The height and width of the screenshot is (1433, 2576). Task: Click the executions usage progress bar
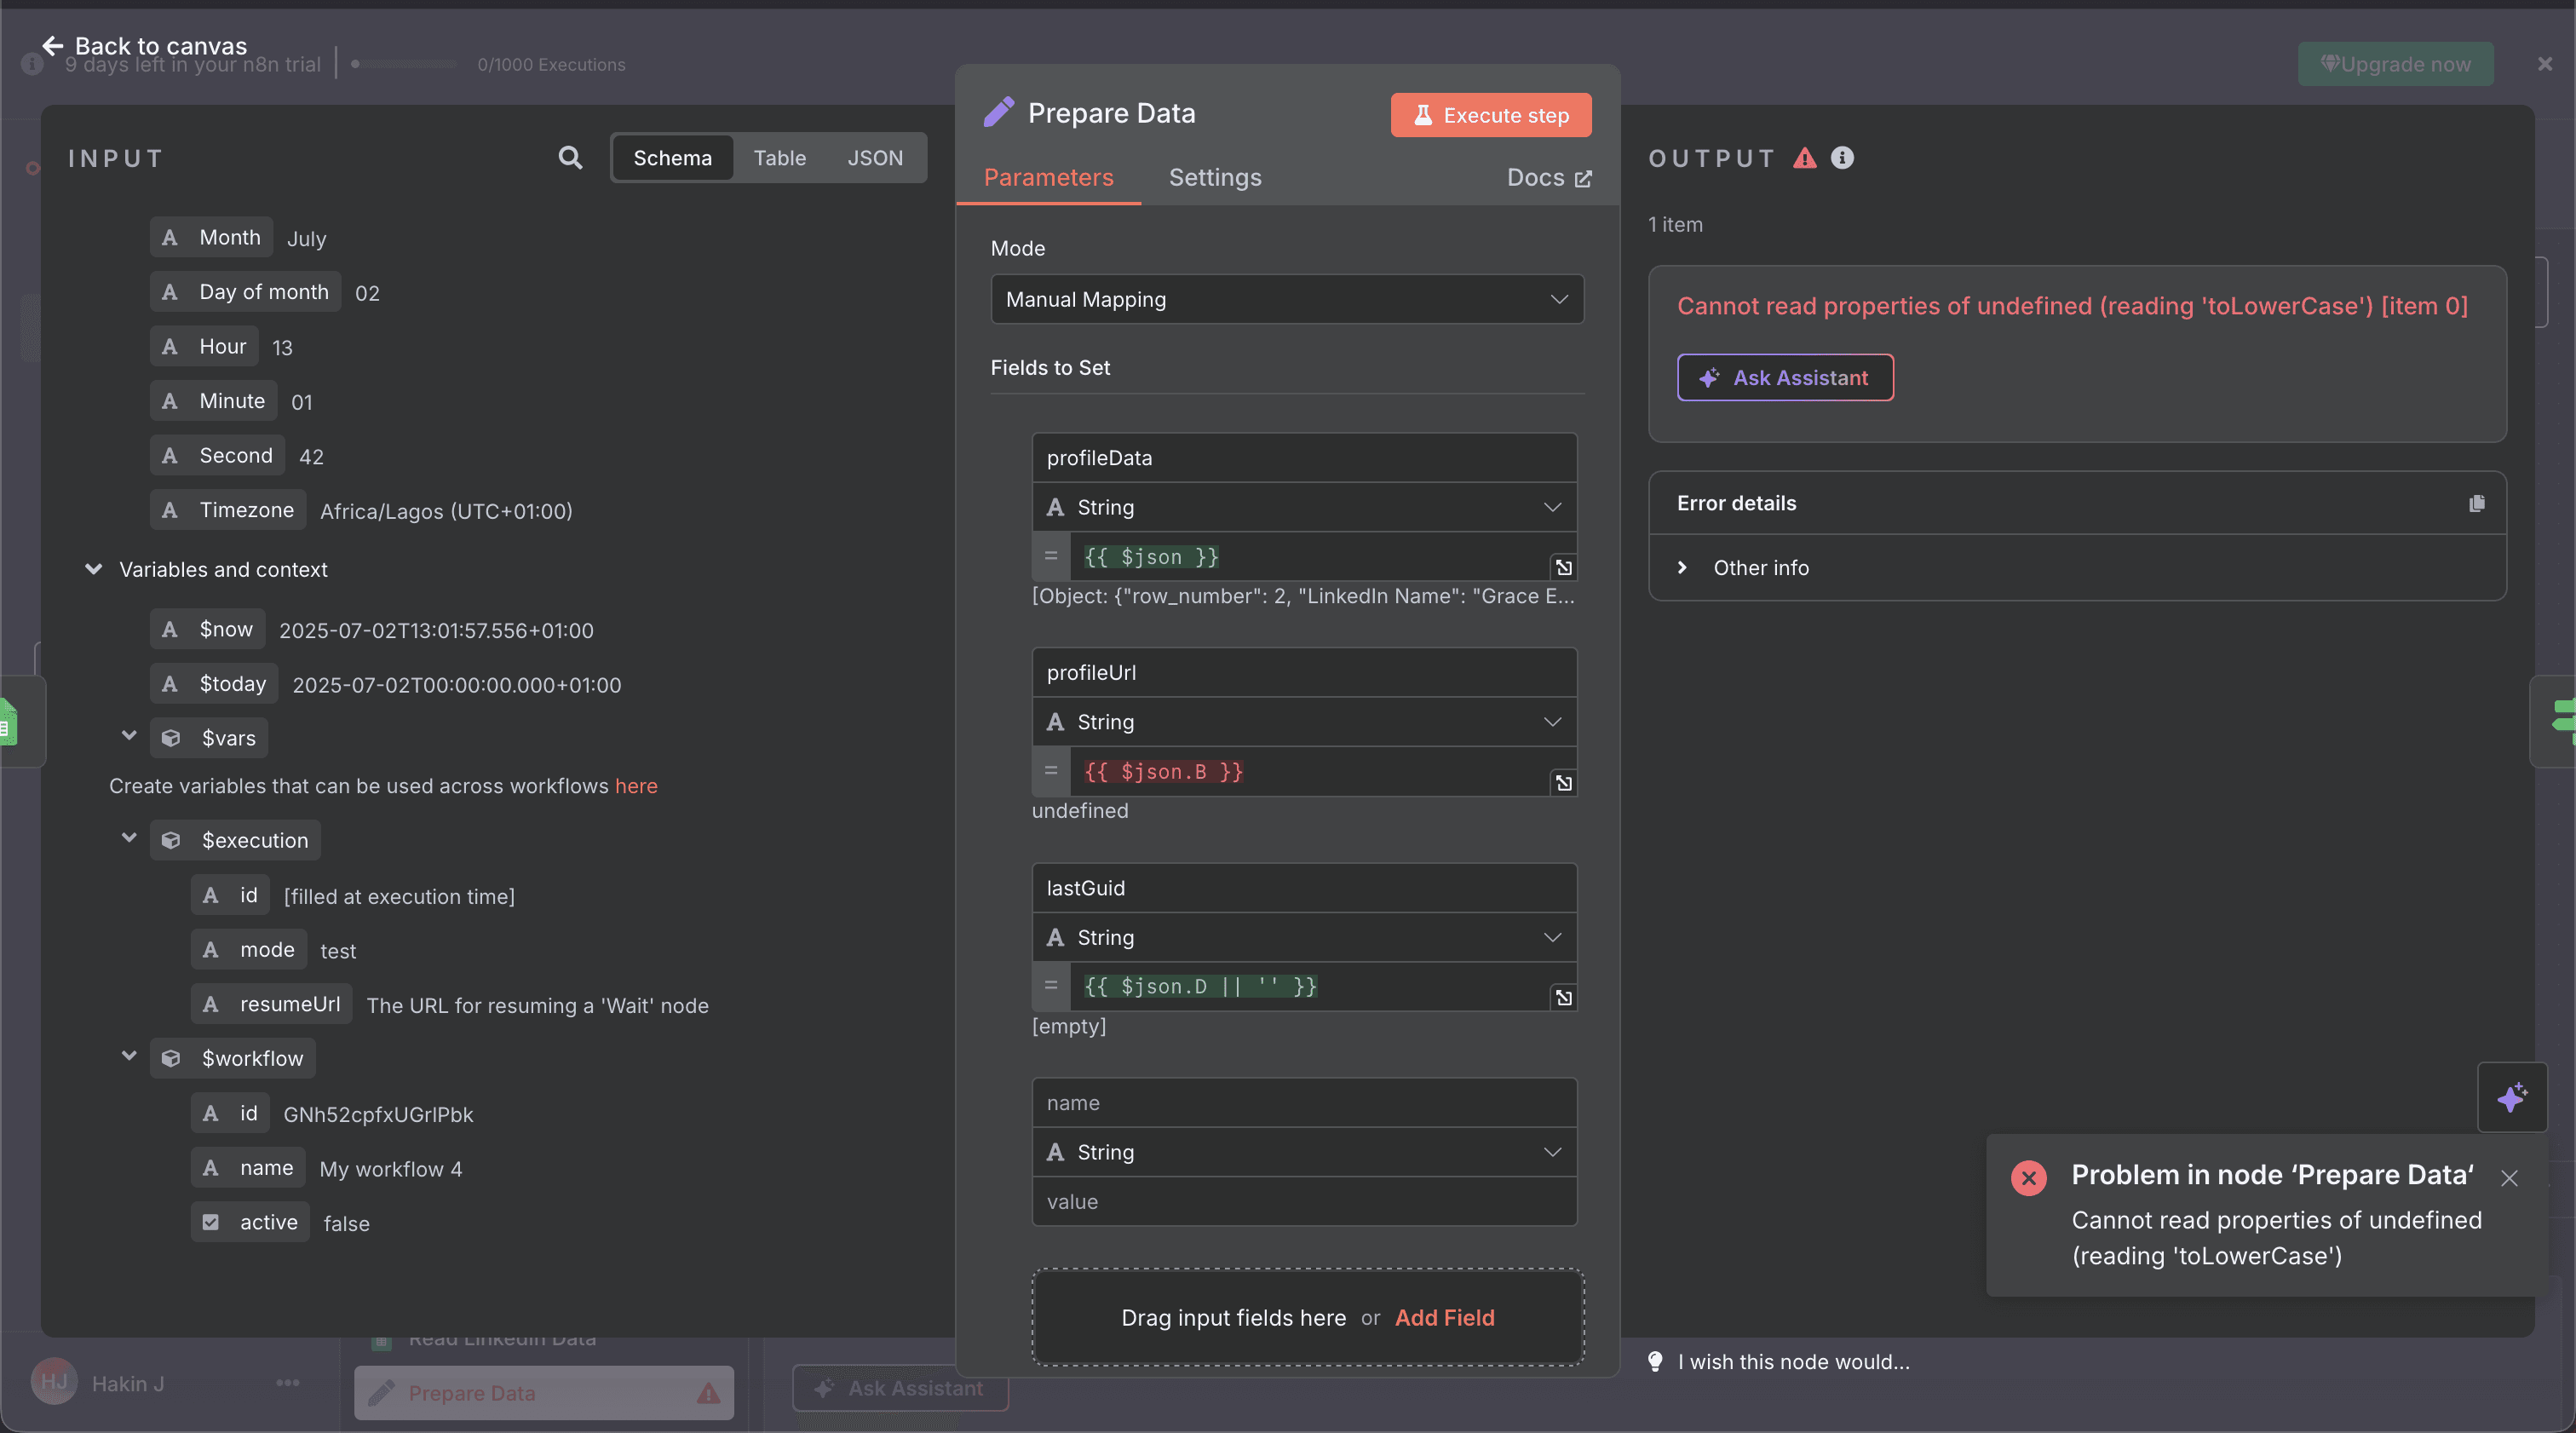tap(403, 64)
